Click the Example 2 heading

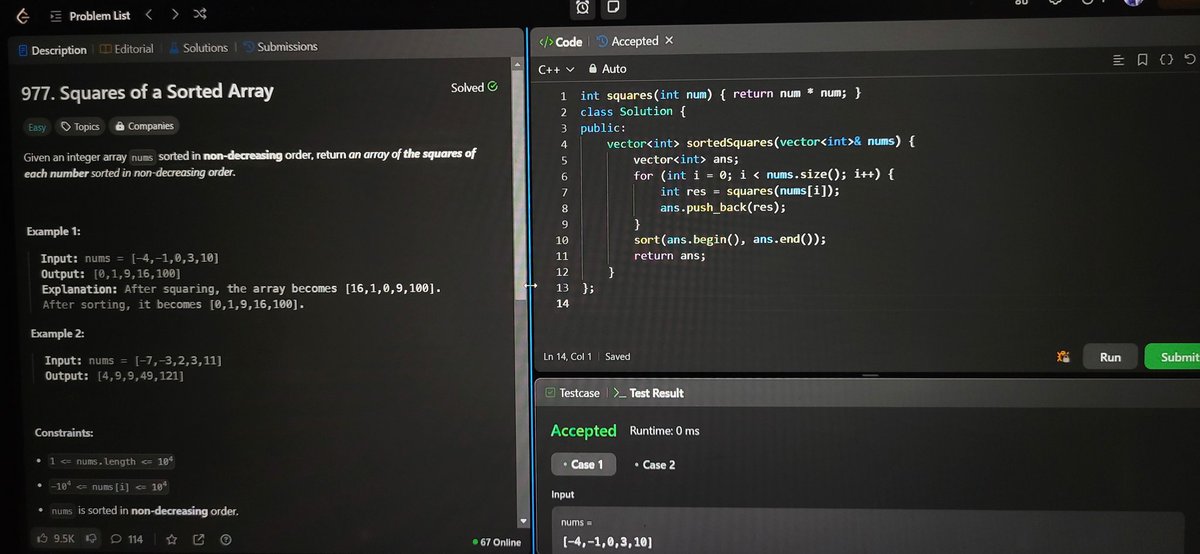pyautogui.click(x=56, y=333)
